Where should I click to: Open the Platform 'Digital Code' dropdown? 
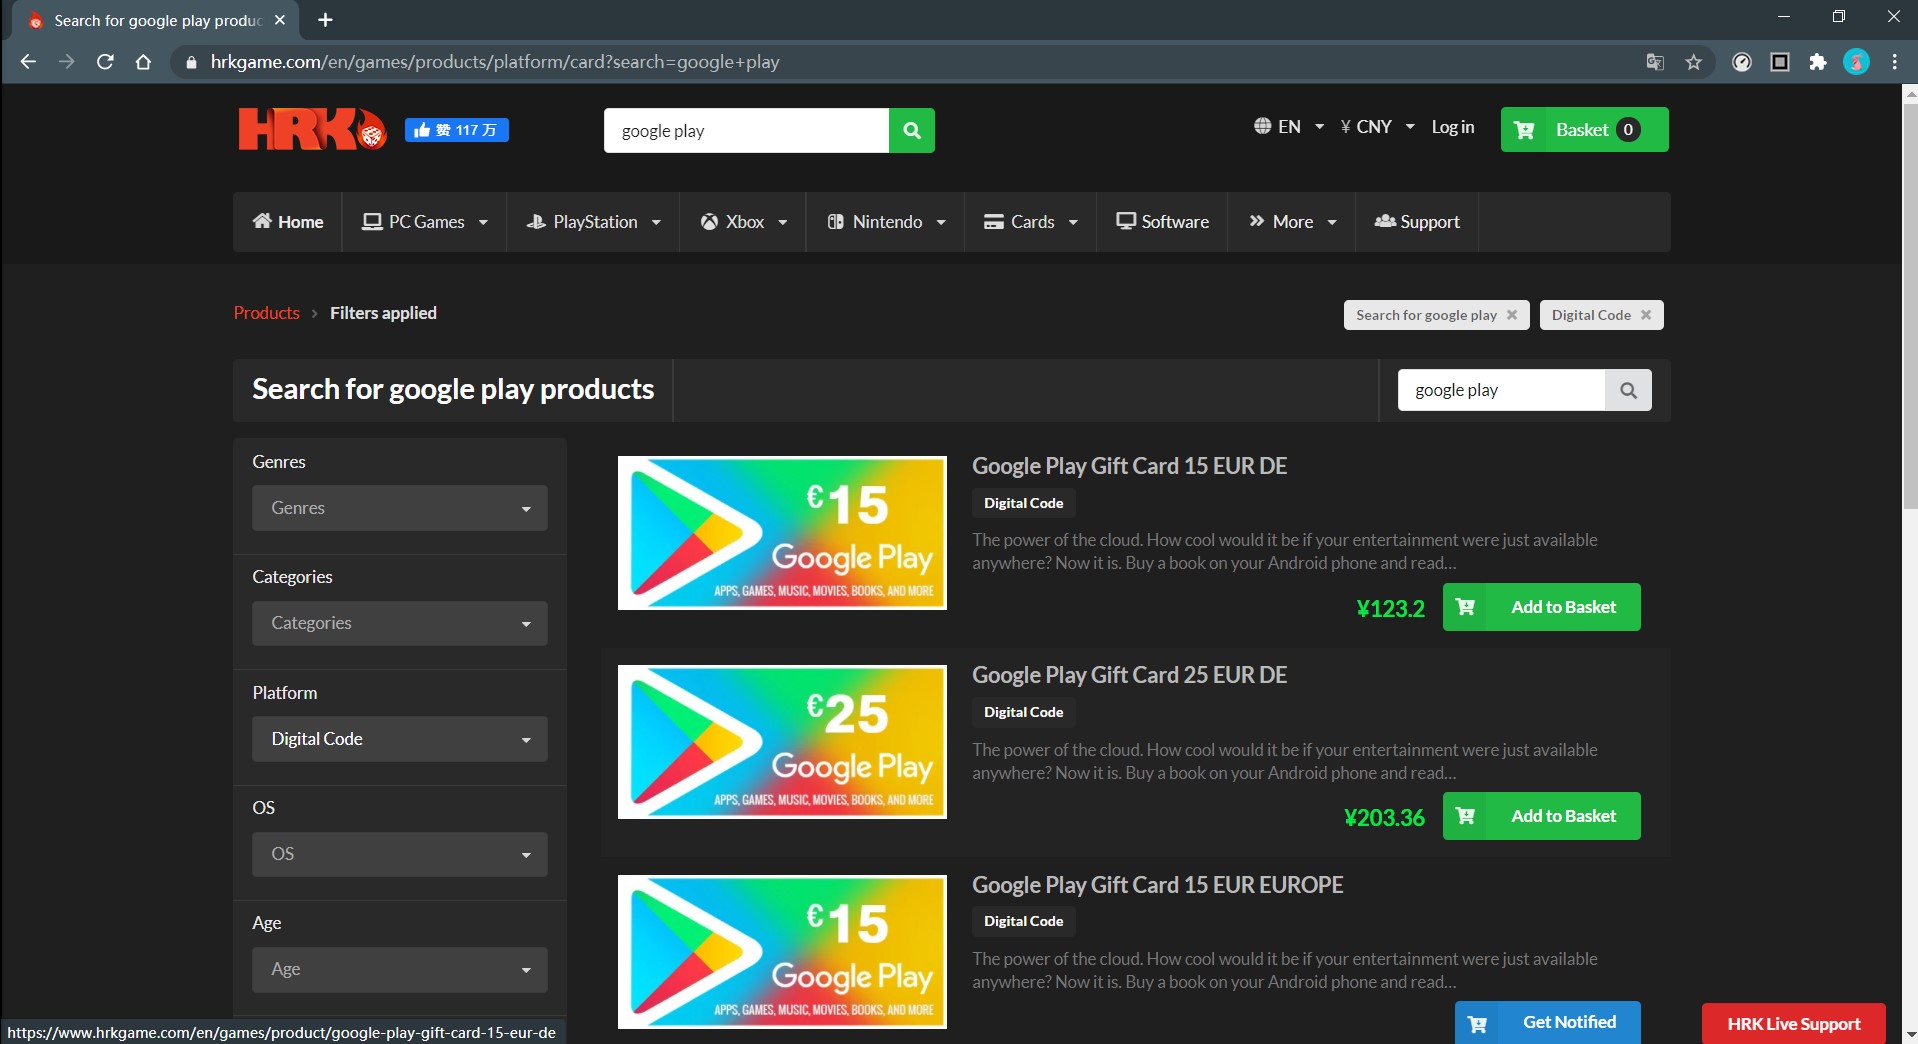(399, 739)
